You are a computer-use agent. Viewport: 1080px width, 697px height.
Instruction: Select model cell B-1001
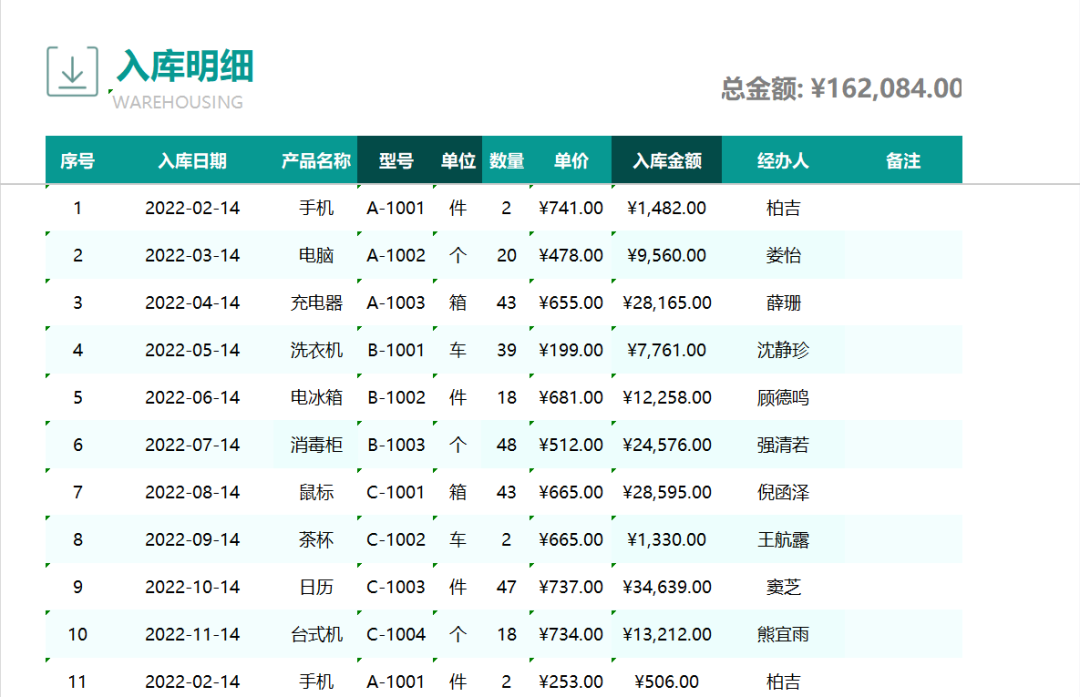click(x=396, y=350)
